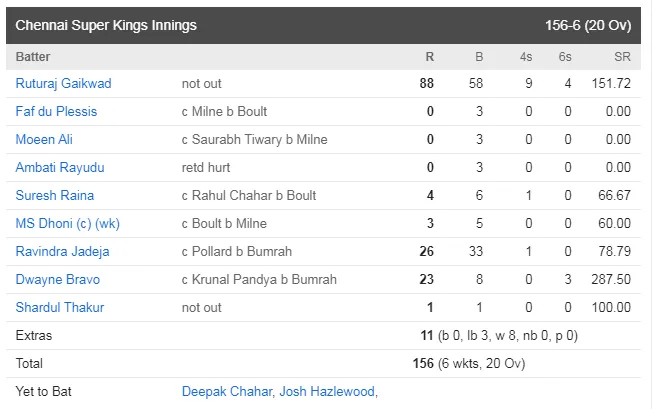Click the Batter column header
Viewport: 653px width, 409px height.
pyautogui.click(x=33, y=57)
